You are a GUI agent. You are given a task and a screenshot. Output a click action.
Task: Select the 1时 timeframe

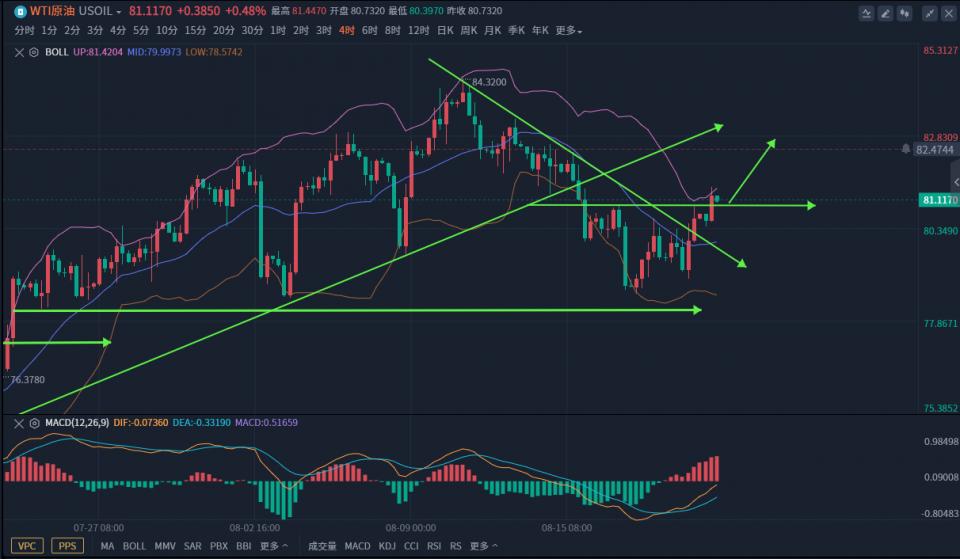coord(278,31)
